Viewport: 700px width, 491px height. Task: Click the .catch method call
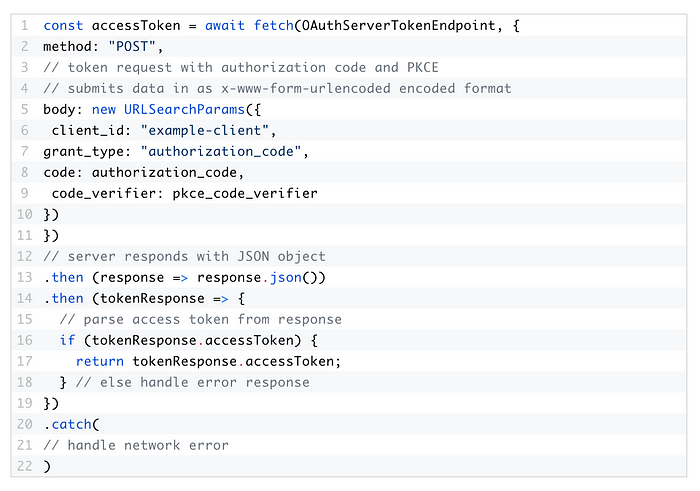coord(68,424)
